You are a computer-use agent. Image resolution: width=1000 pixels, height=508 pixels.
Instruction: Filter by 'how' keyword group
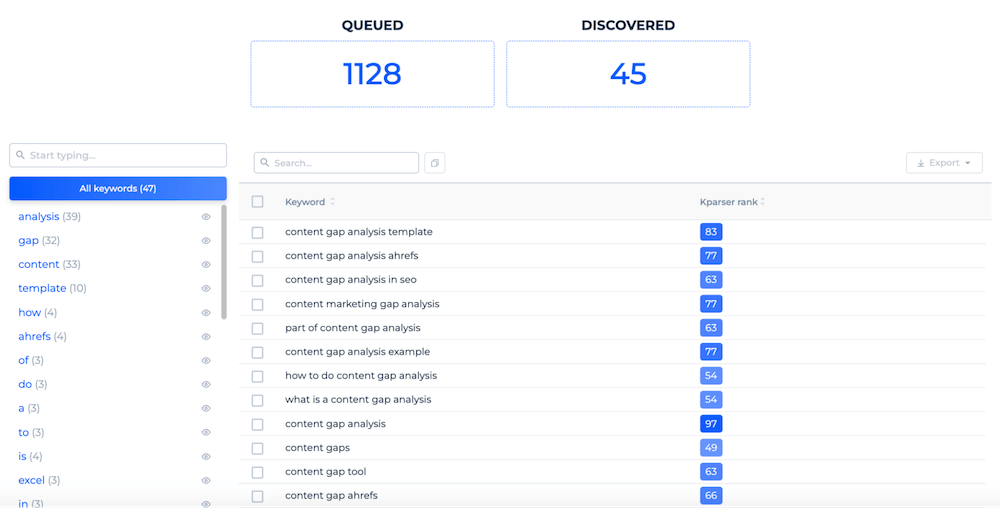(x=38, y=313)
